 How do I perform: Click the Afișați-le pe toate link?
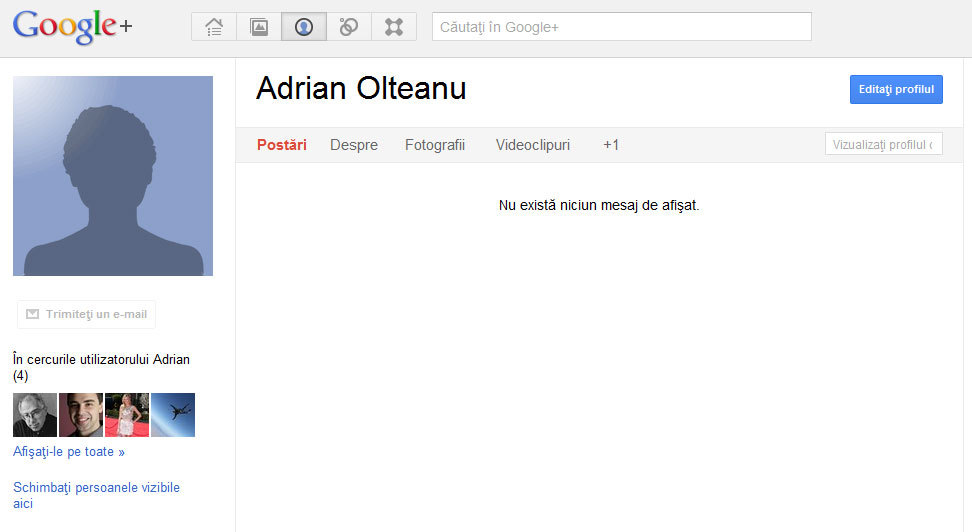[69, 452]
